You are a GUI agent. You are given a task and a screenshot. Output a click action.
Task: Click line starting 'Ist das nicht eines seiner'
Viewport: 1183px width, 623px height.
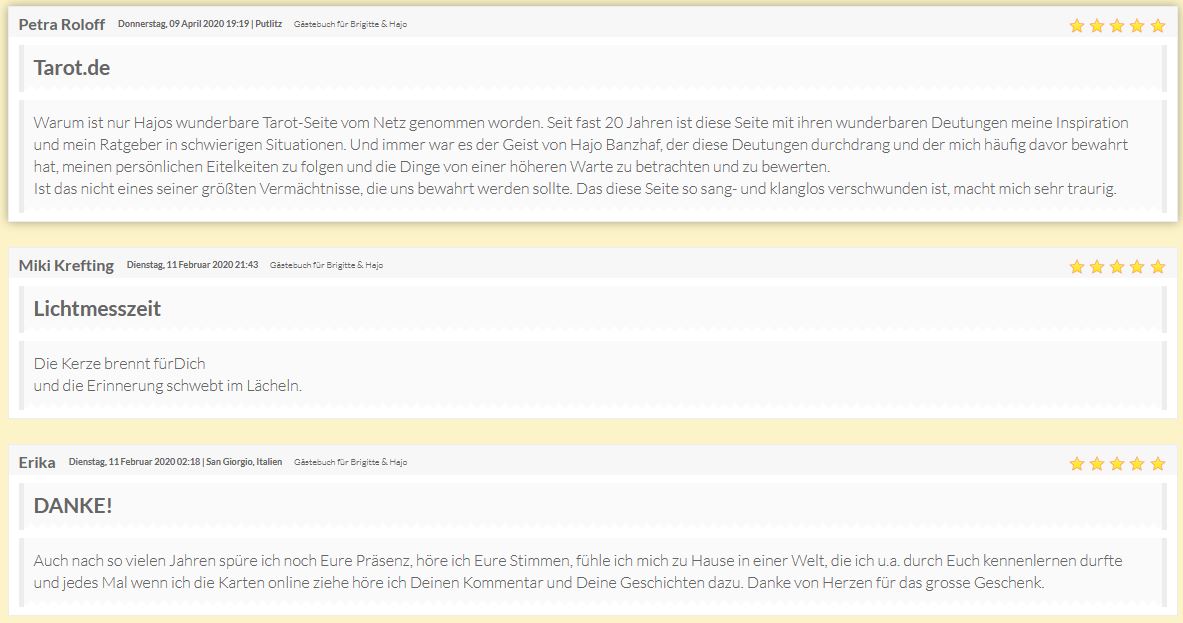(575, 189)
